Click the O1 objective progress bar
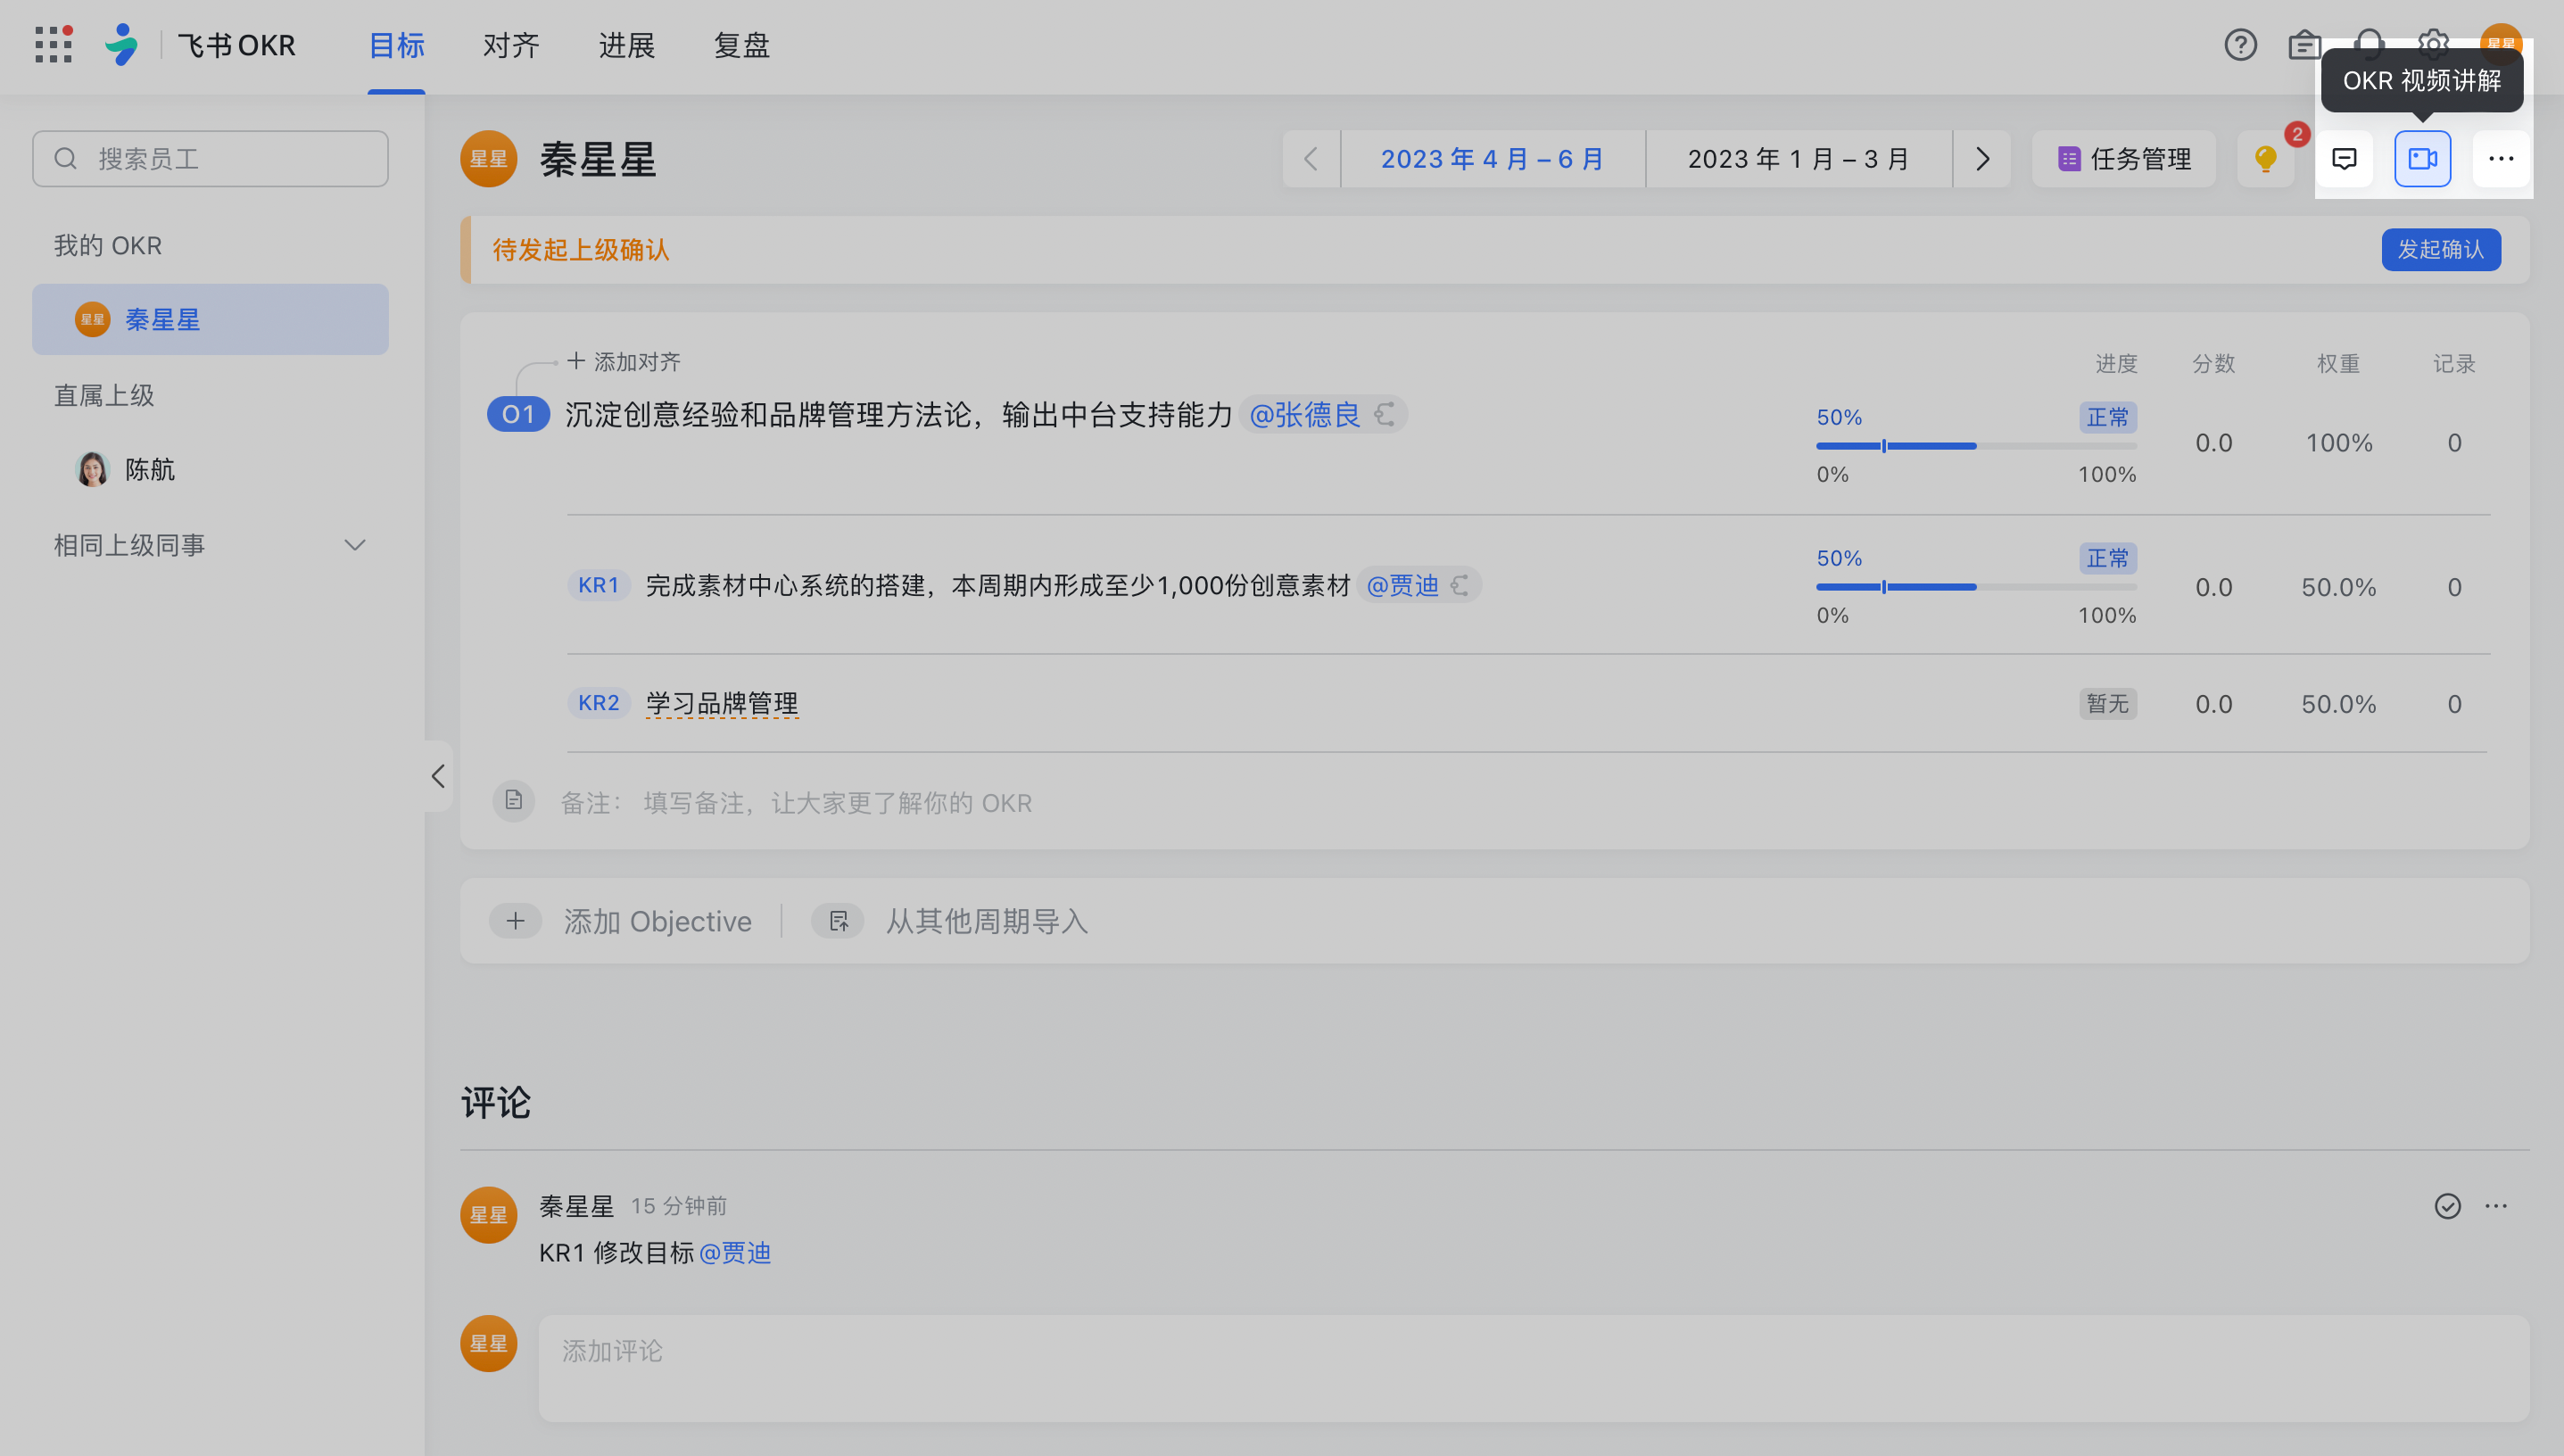 pyautogui.click(x=1975, y=446)
